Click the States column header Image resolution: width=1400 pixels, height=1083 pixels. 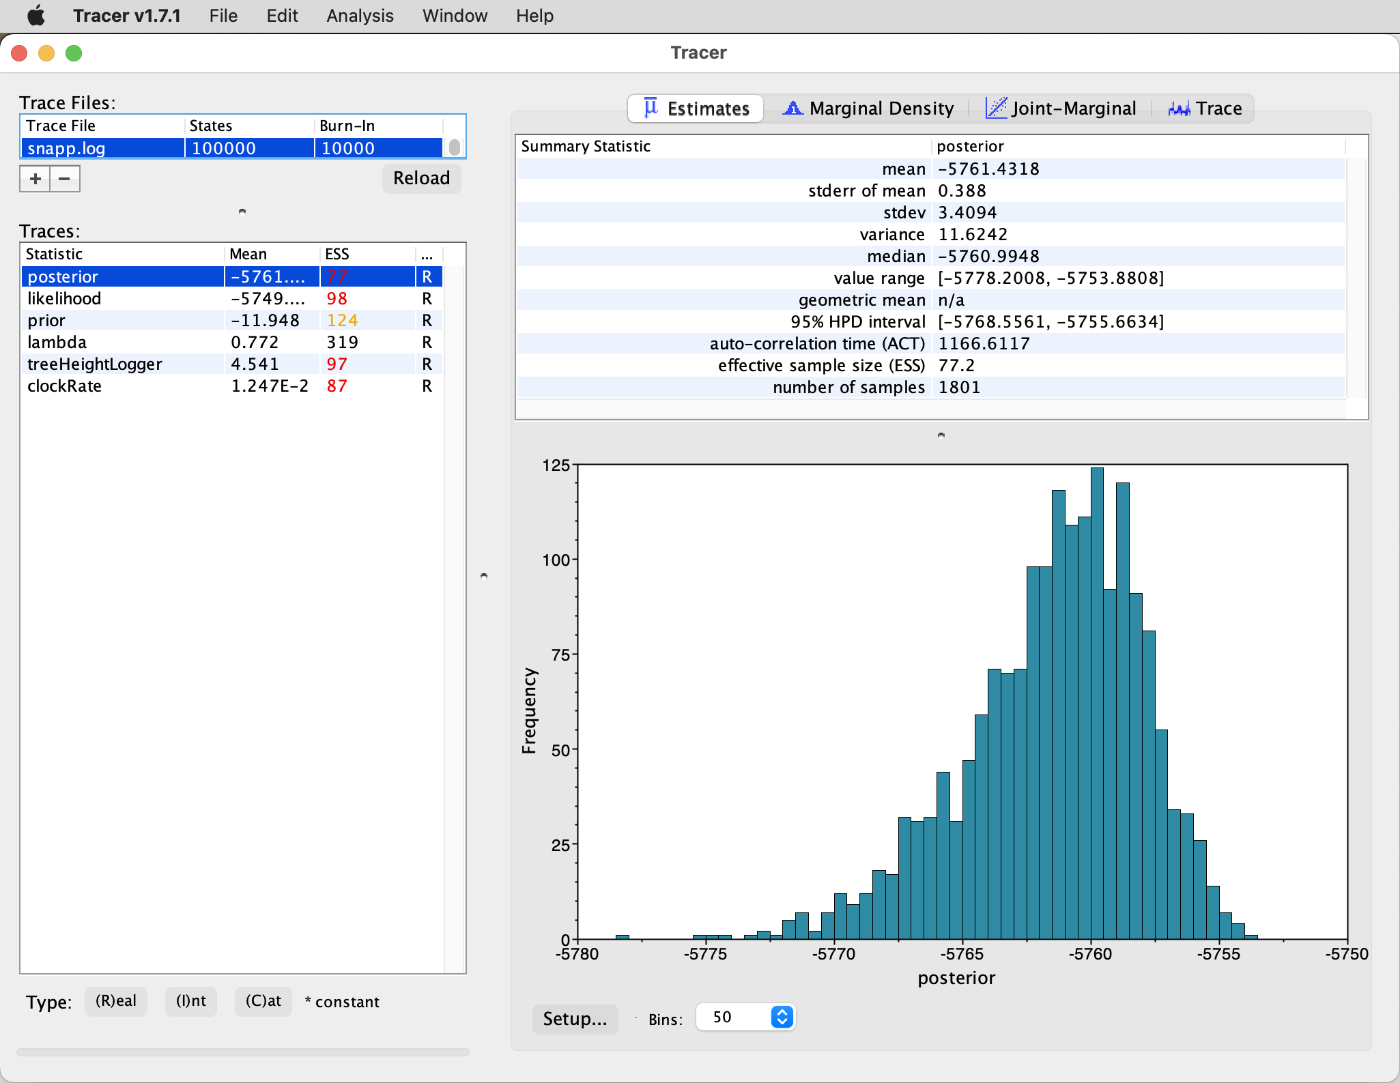pyautogui.click(x=249, y=126)
